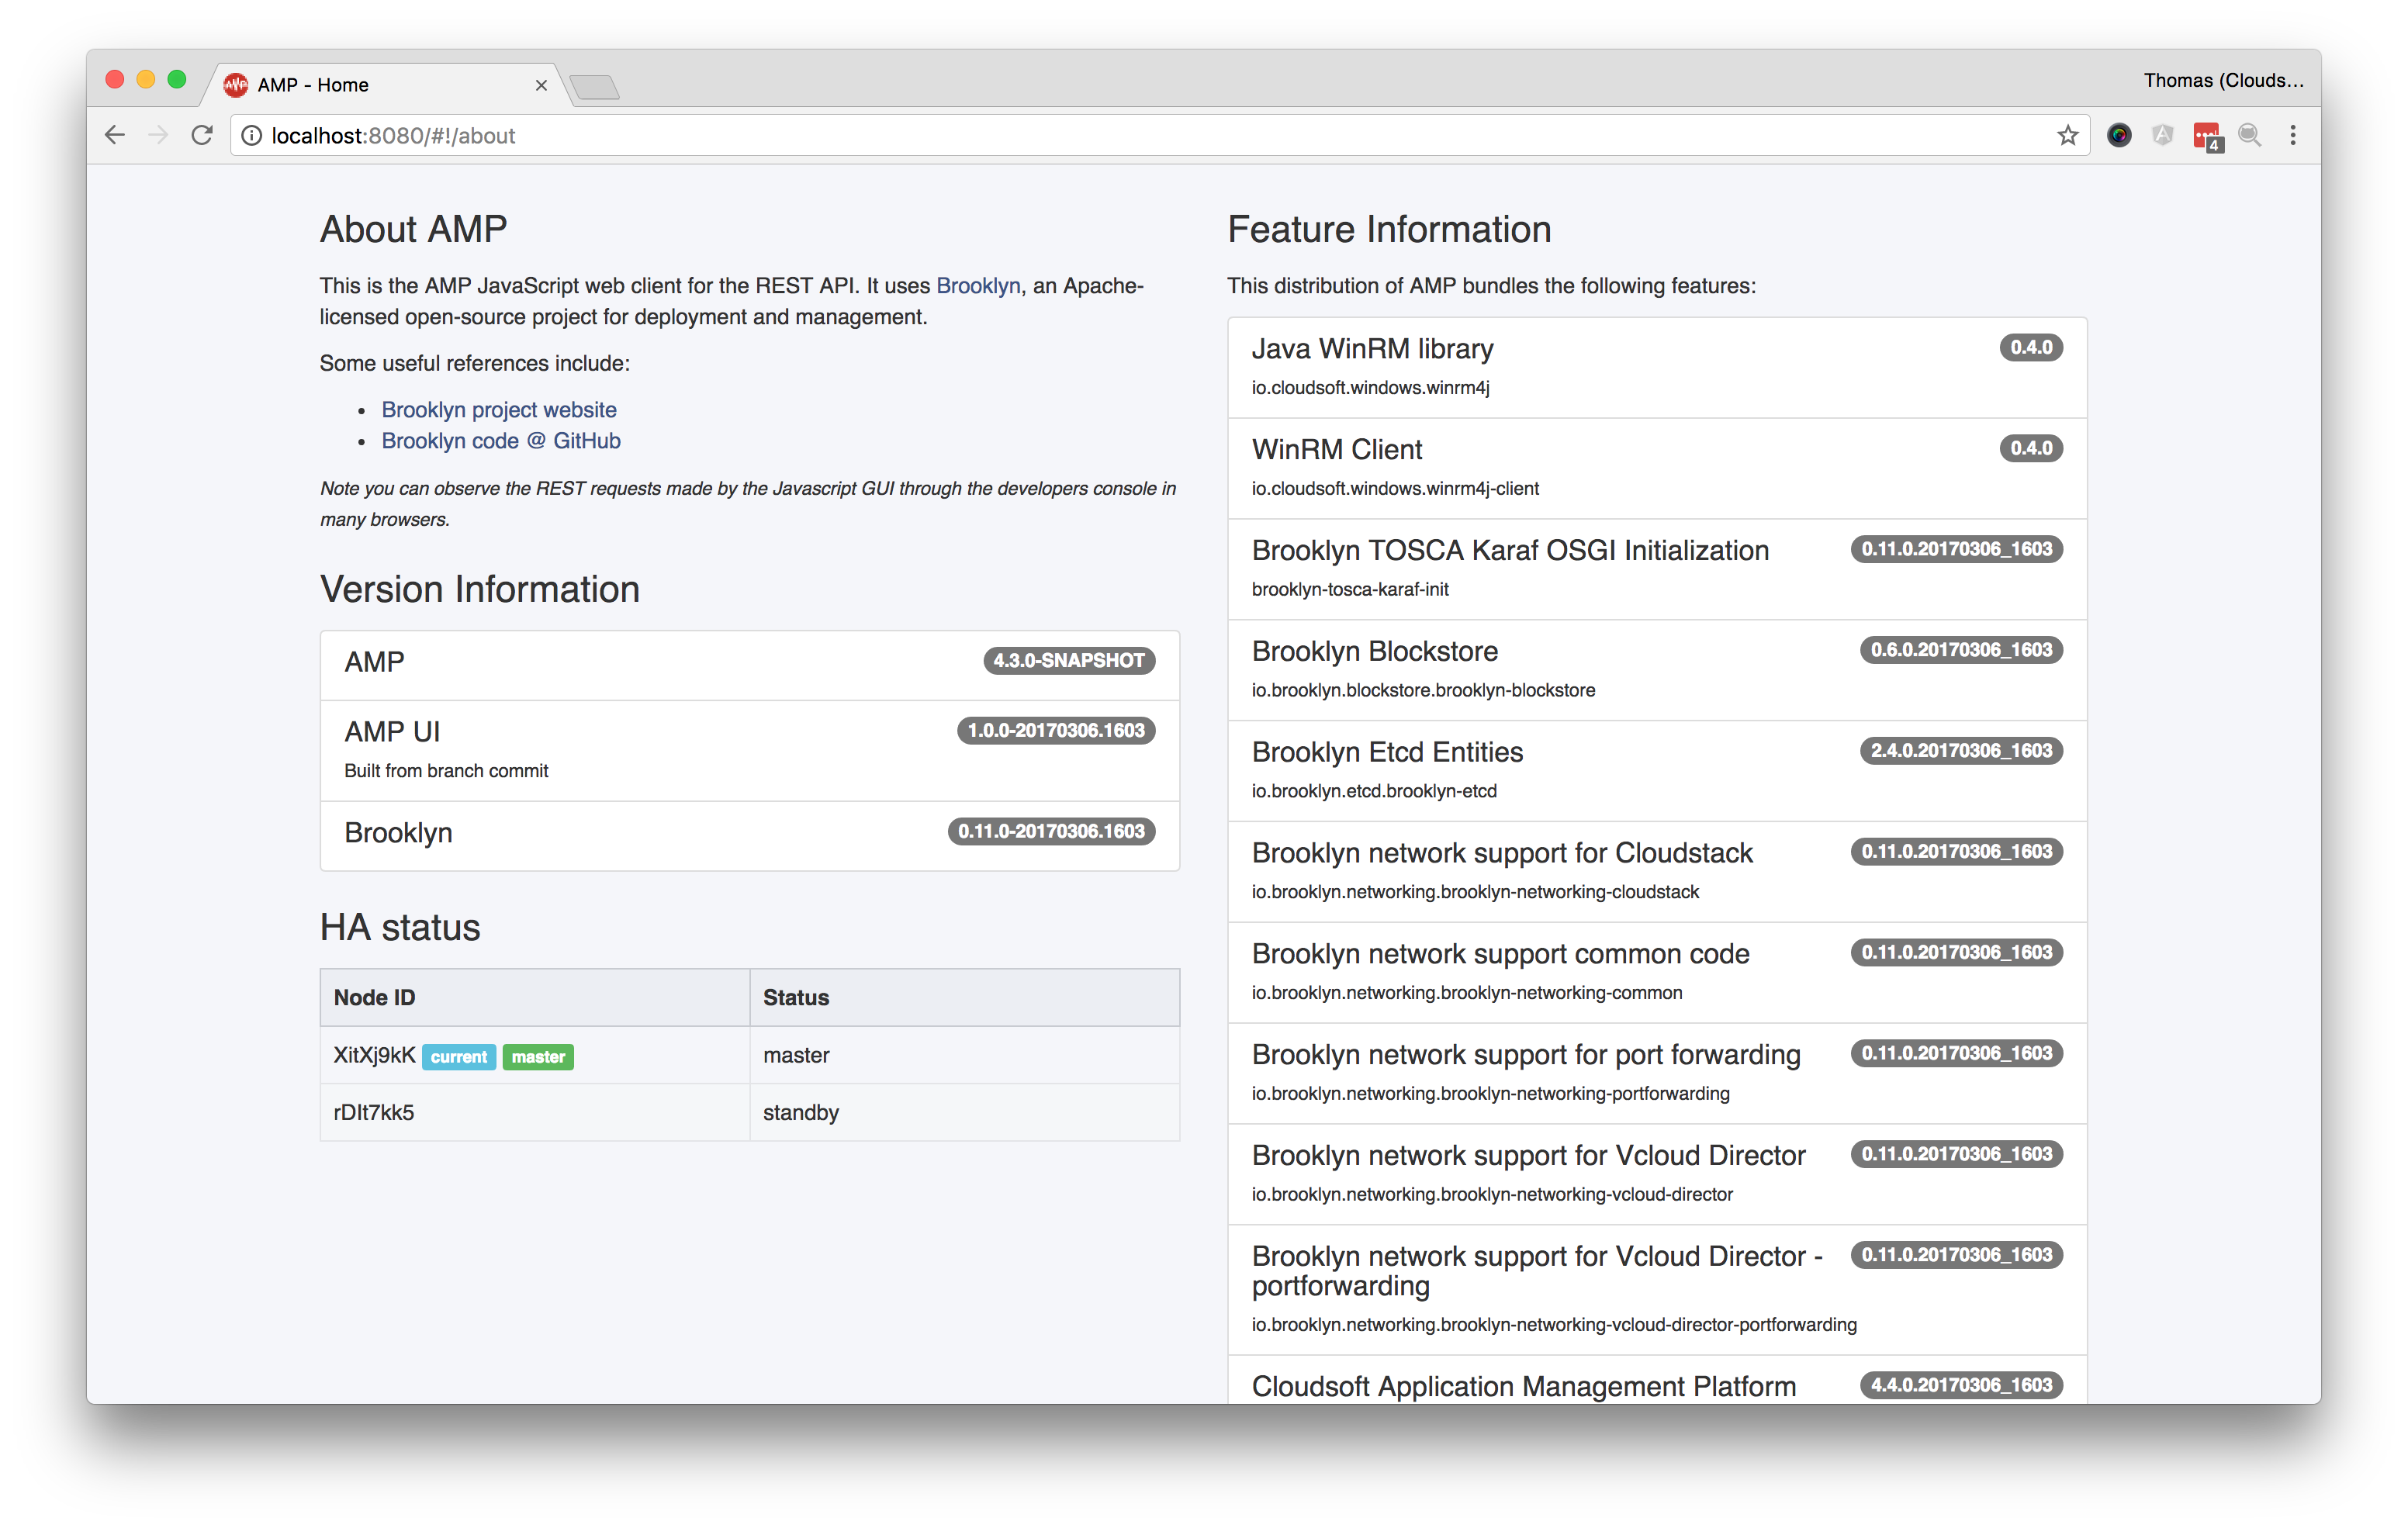Click the HA status heading
The width and height of the screenshot is (2408, 1528).
400,928
